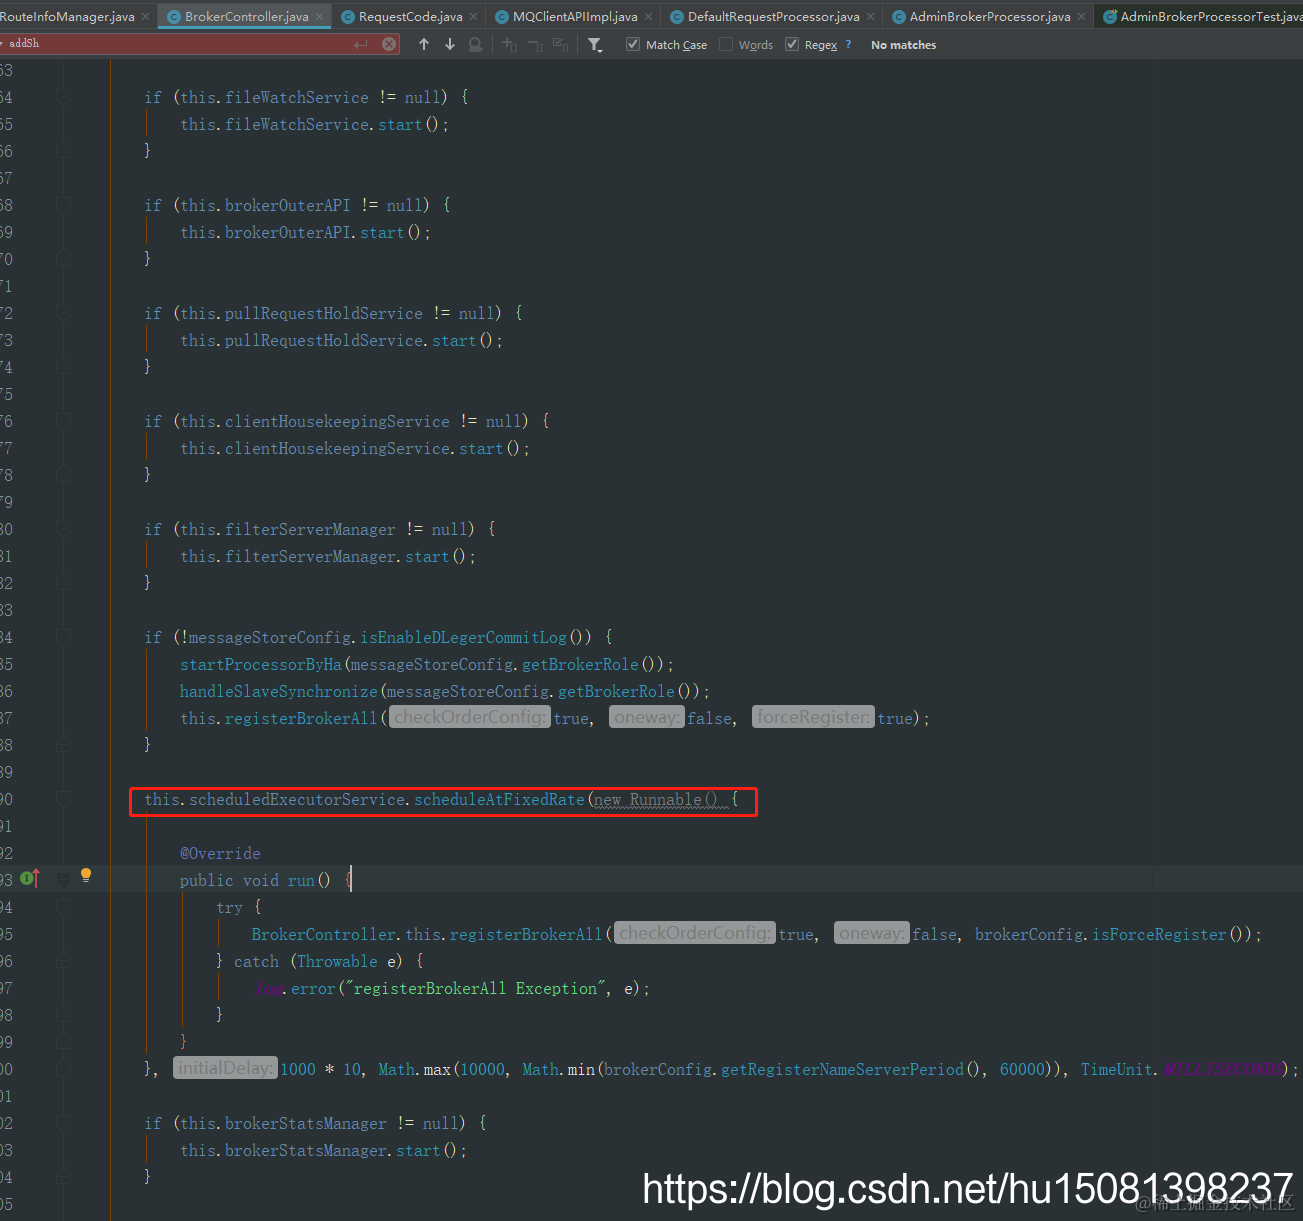Collapse the brokerStatsManager if block

click(x=64, y=1123)
